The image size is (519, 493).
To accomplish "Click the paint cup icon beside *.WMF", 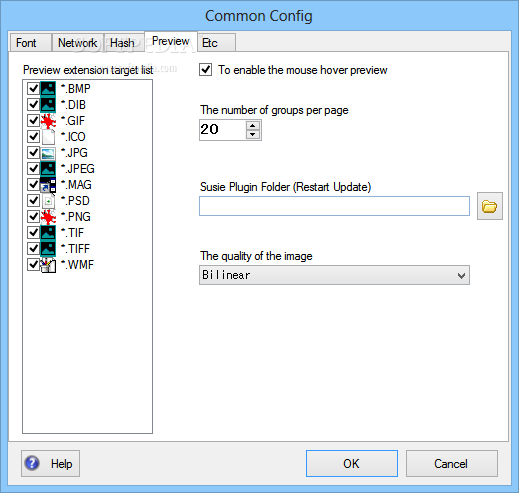I will tap(48, 265).
